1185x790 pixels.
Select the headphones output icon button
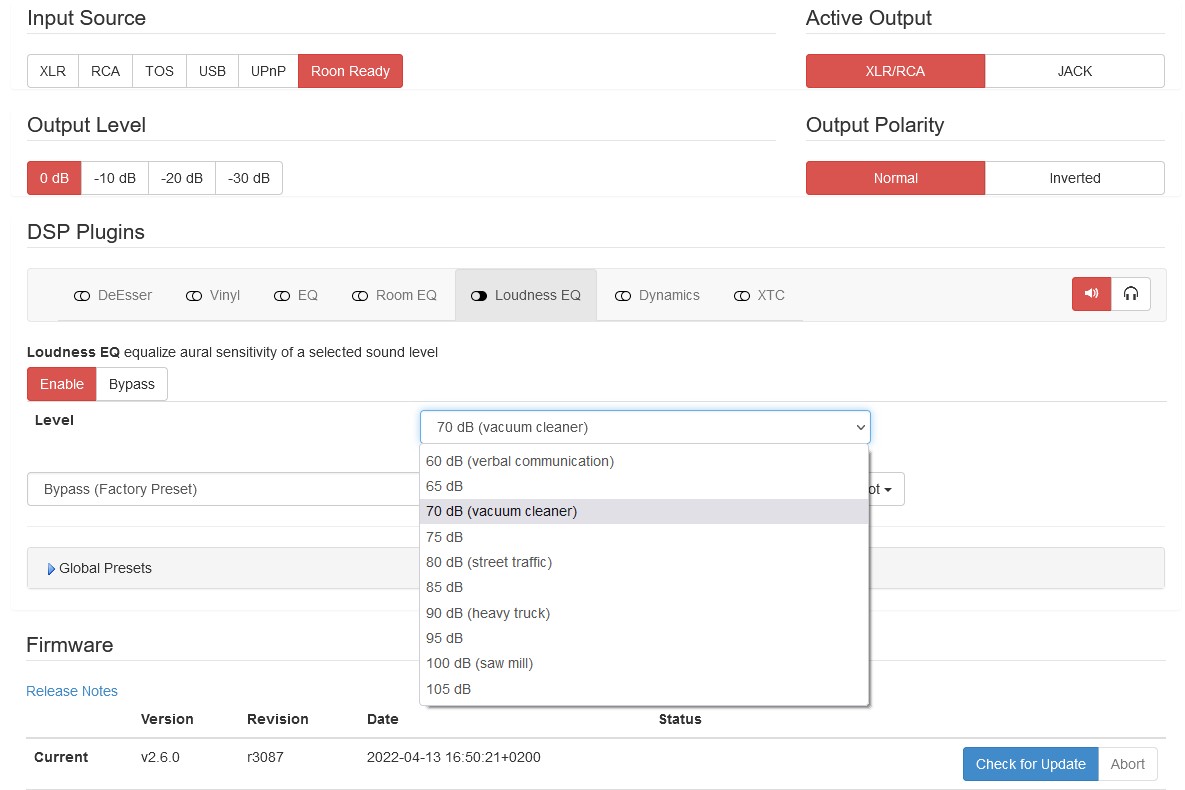1131,294
